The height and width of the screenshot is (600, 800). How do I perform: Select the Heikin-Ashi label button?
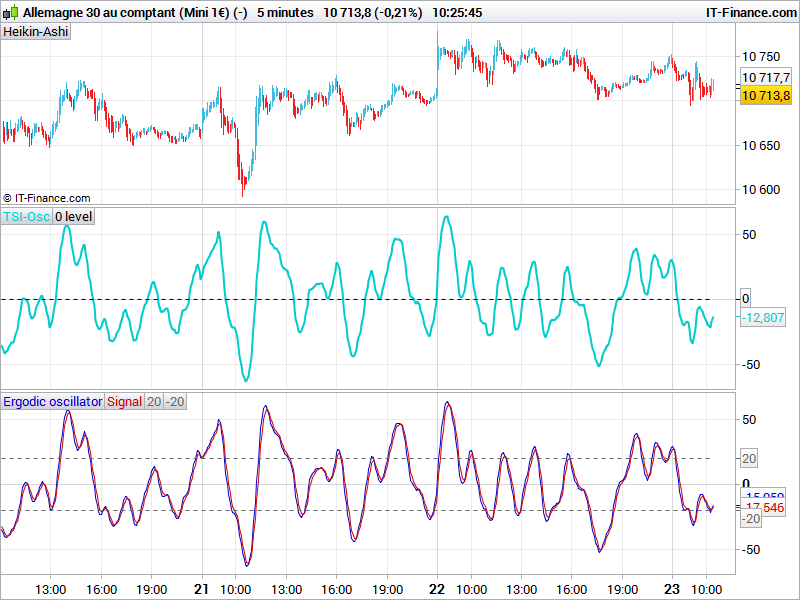pos(36,32)
